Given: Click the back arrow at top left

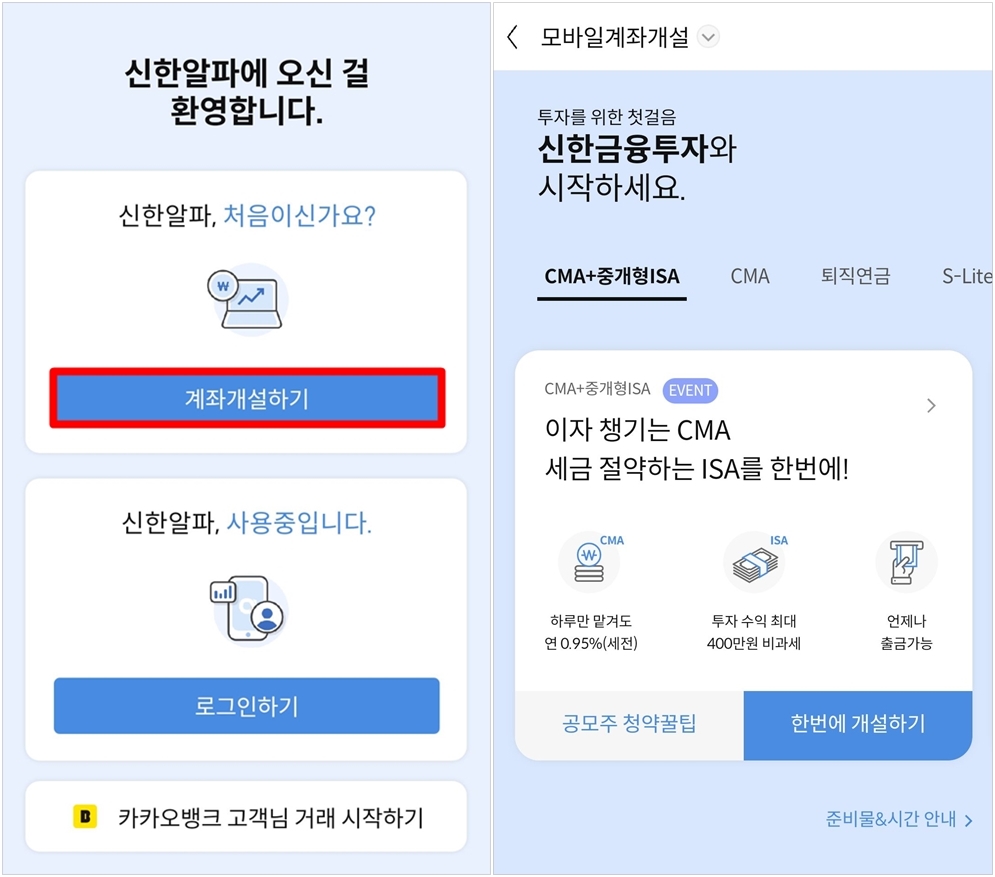Looking at the screenshot, I should pyautogui.click(x=512, y=36).
